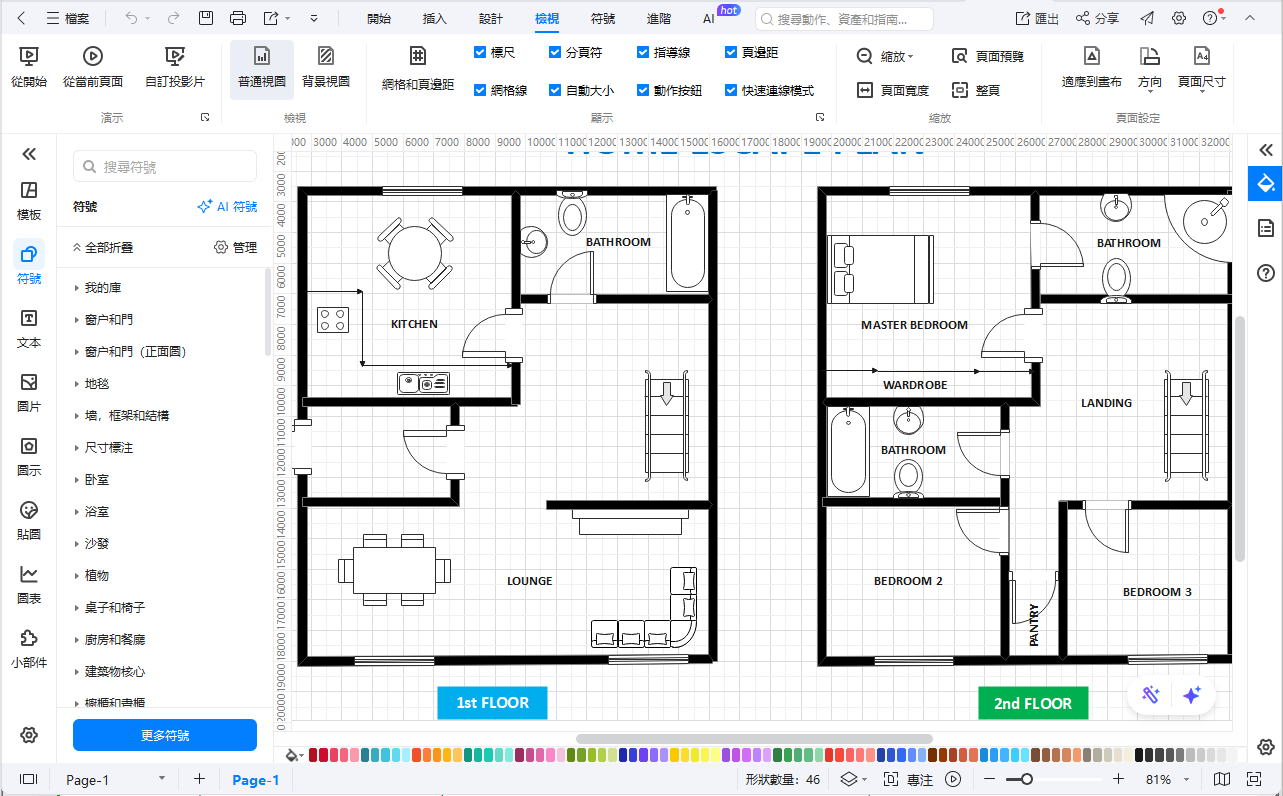The width and height of the screenshot is (1283, 796).
Task: Uncheck the 標尺 ruler checkbox
Action: 481,52
